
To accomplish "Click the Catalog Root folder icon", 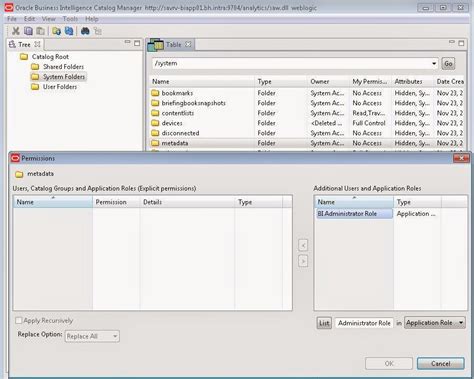I will pyautogui.click(x=24, y=57).
